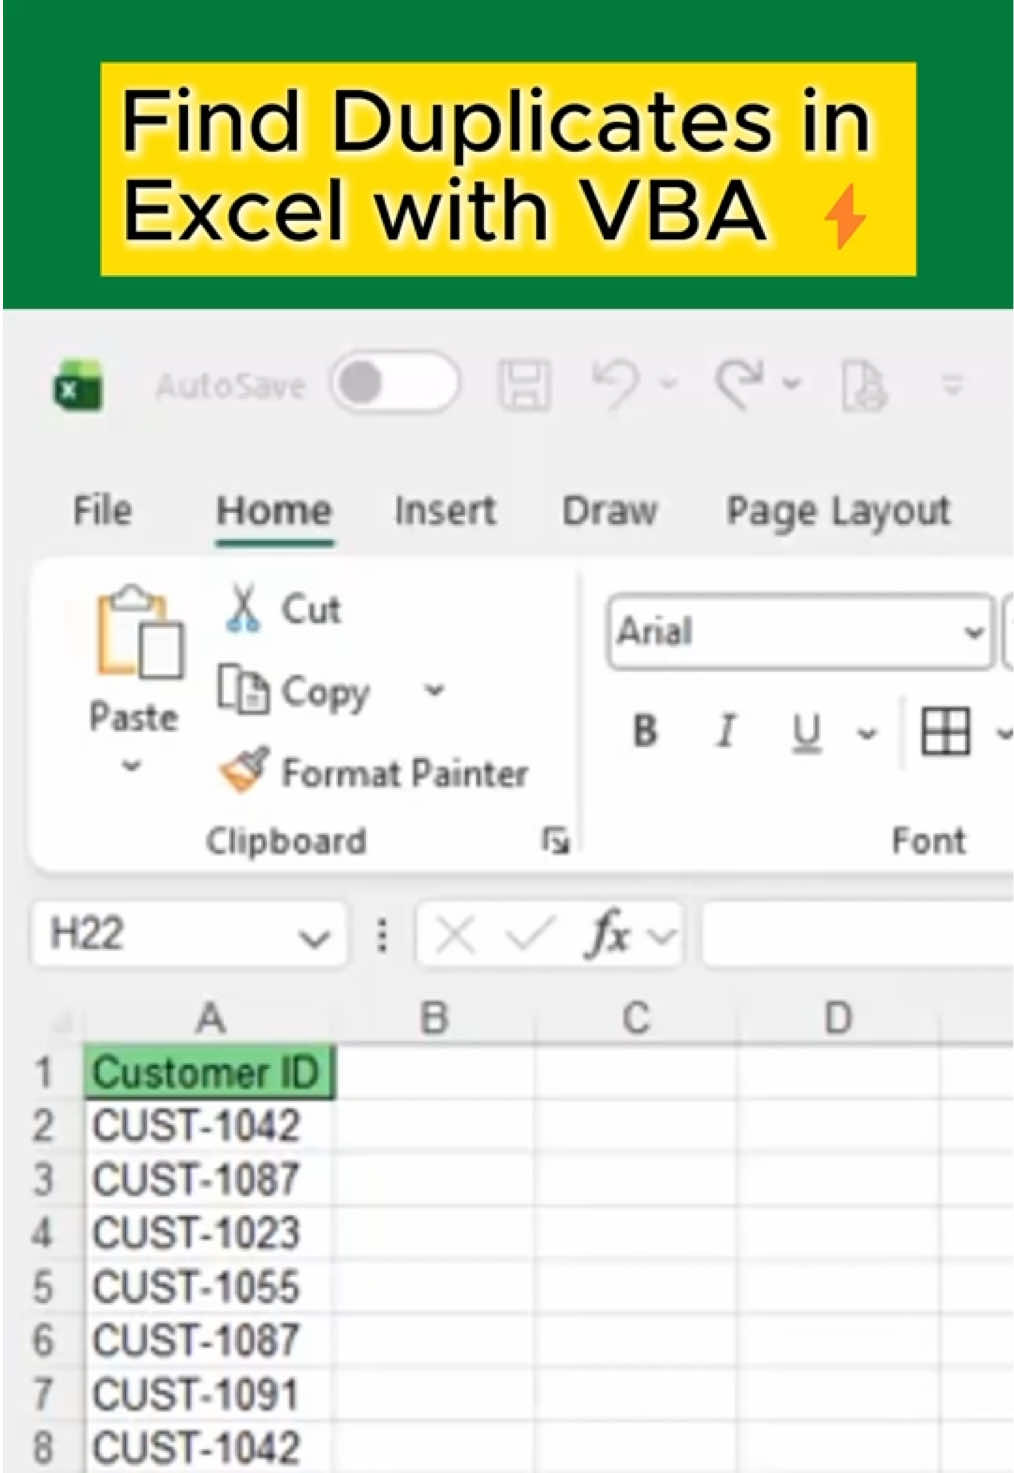Select the column C header

point(636,1019)
